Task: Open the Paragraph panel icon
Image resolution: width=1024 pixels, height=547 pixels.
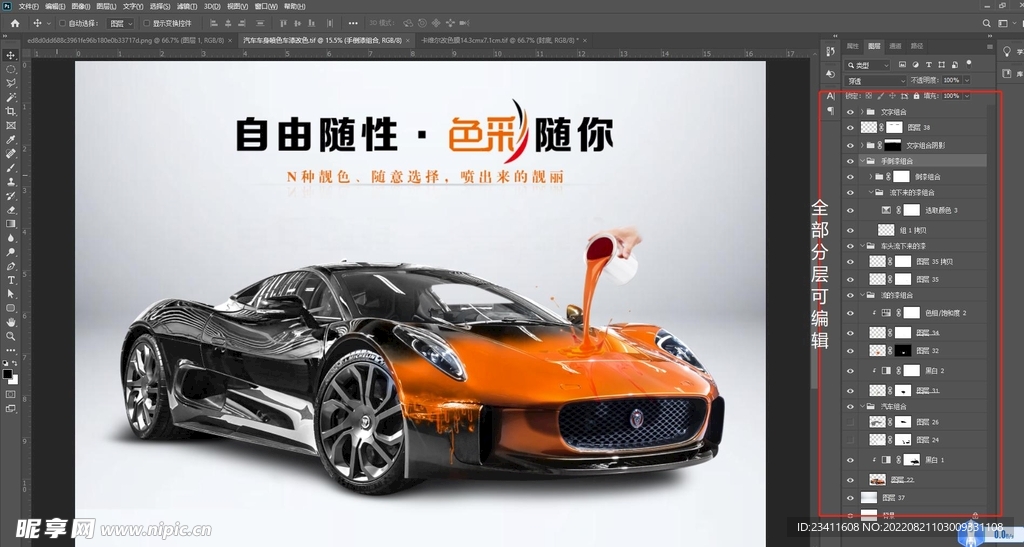Action: [x=831, y=111]
